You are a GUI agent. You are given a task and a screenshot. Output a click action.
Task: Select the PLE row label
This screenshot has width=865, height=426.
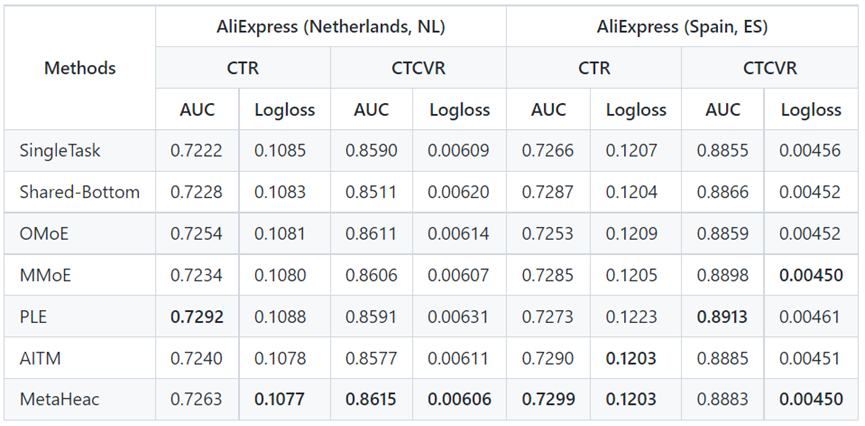(x=34, y=316)
